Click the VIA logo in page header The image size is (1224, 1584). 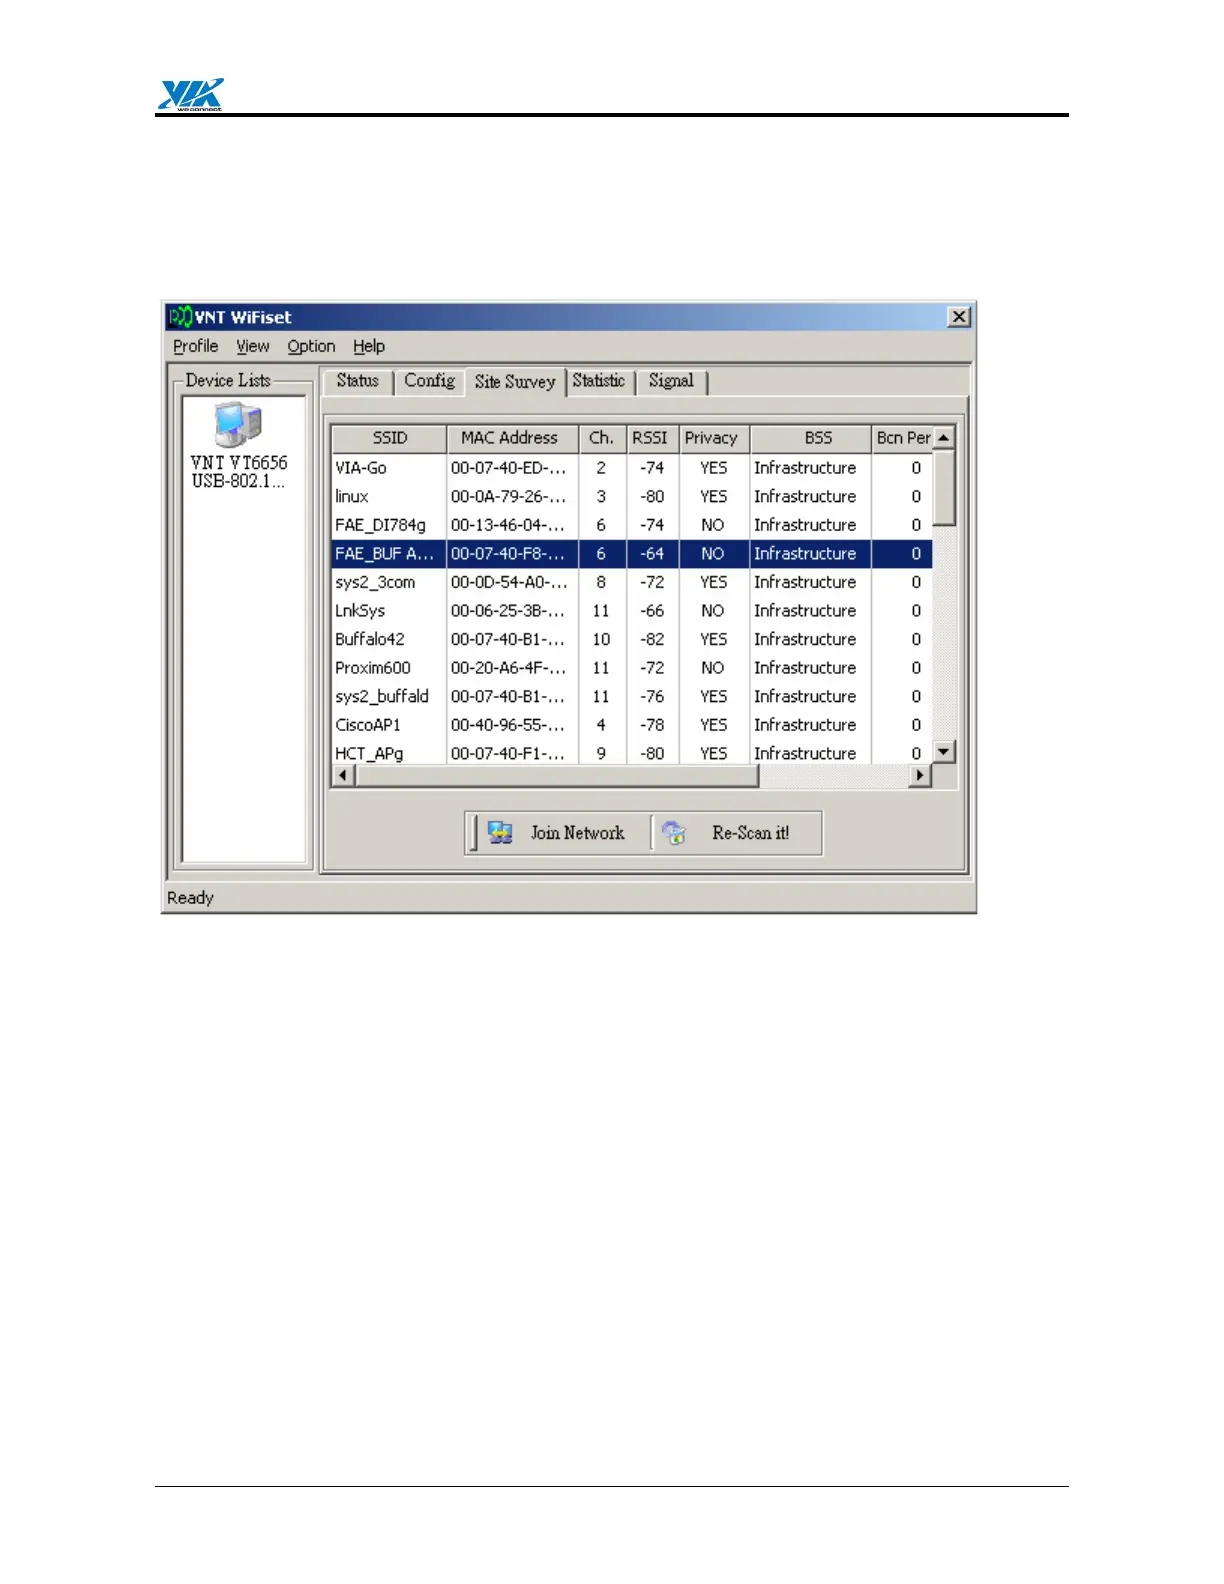pyautogui.click(x=190, y=94)
